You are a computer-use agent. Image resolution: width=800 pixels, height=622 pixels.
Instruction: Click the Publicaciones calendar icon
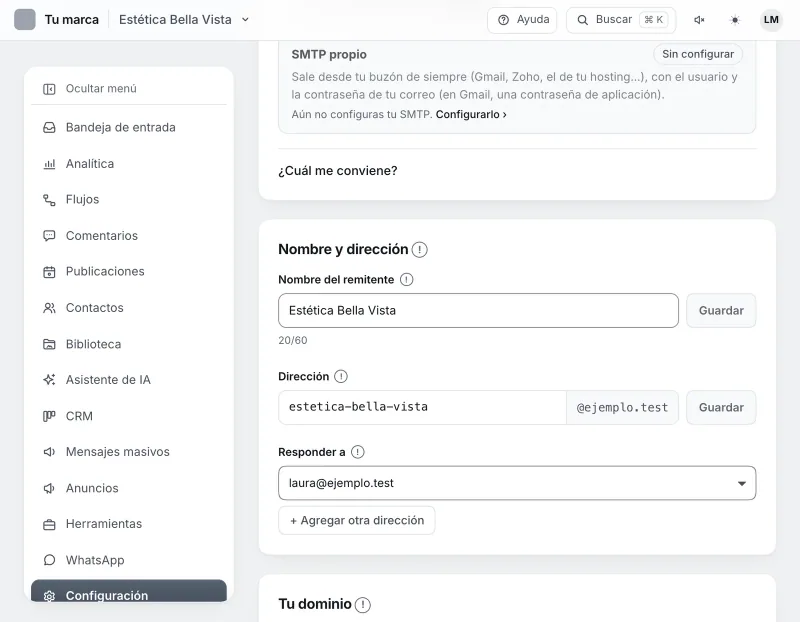click(49, 272)
